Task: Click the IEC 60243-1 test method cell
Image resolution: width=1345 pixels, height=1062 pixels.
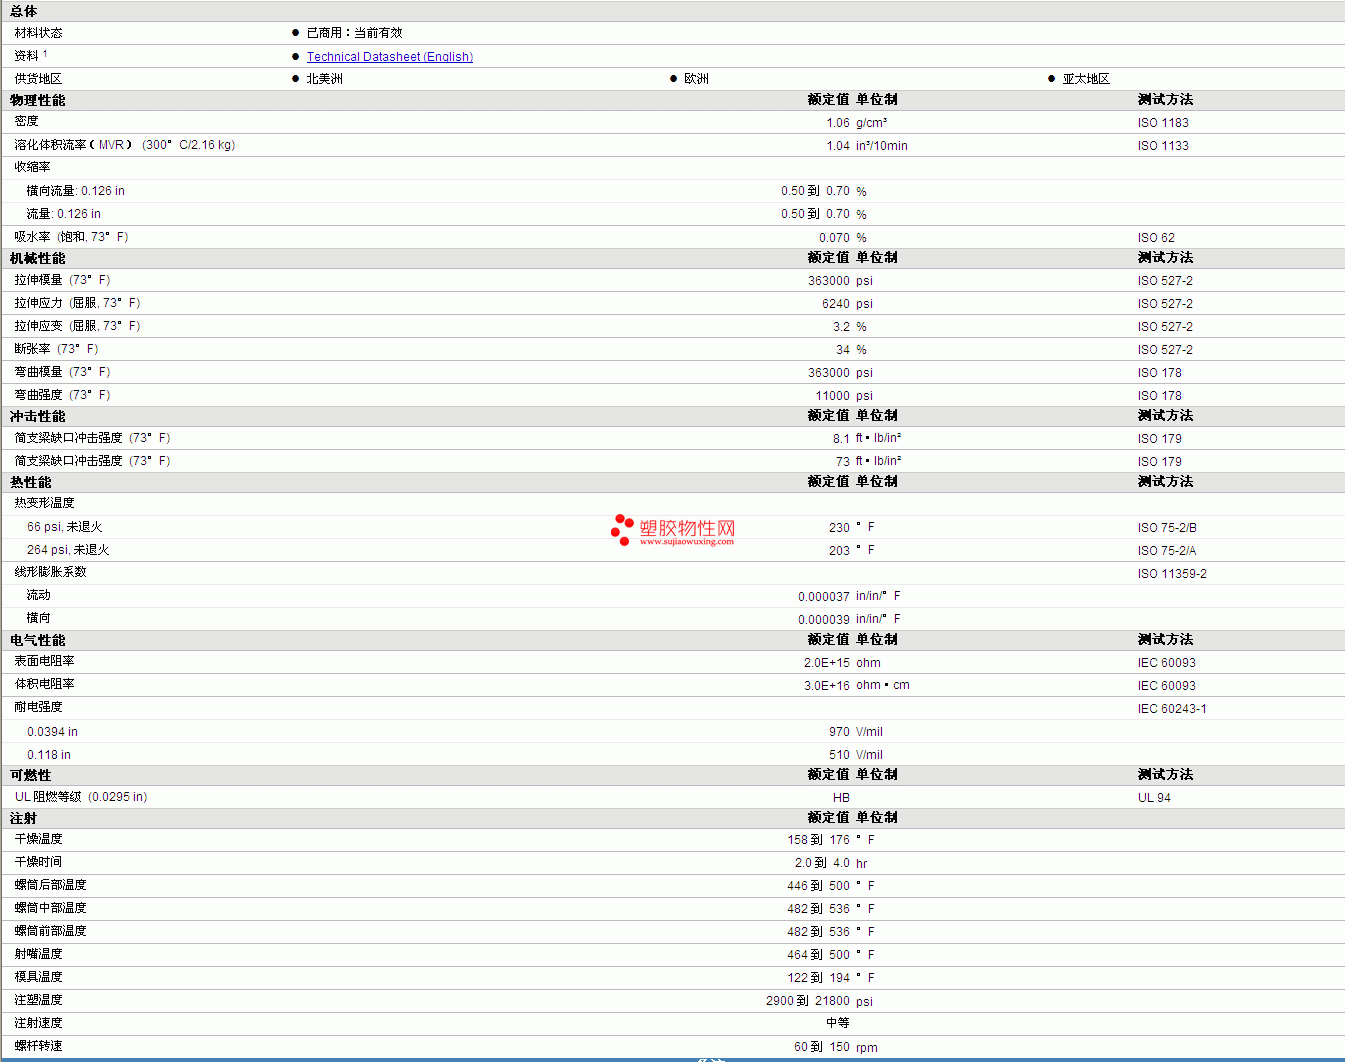Action: point(1172,709)
